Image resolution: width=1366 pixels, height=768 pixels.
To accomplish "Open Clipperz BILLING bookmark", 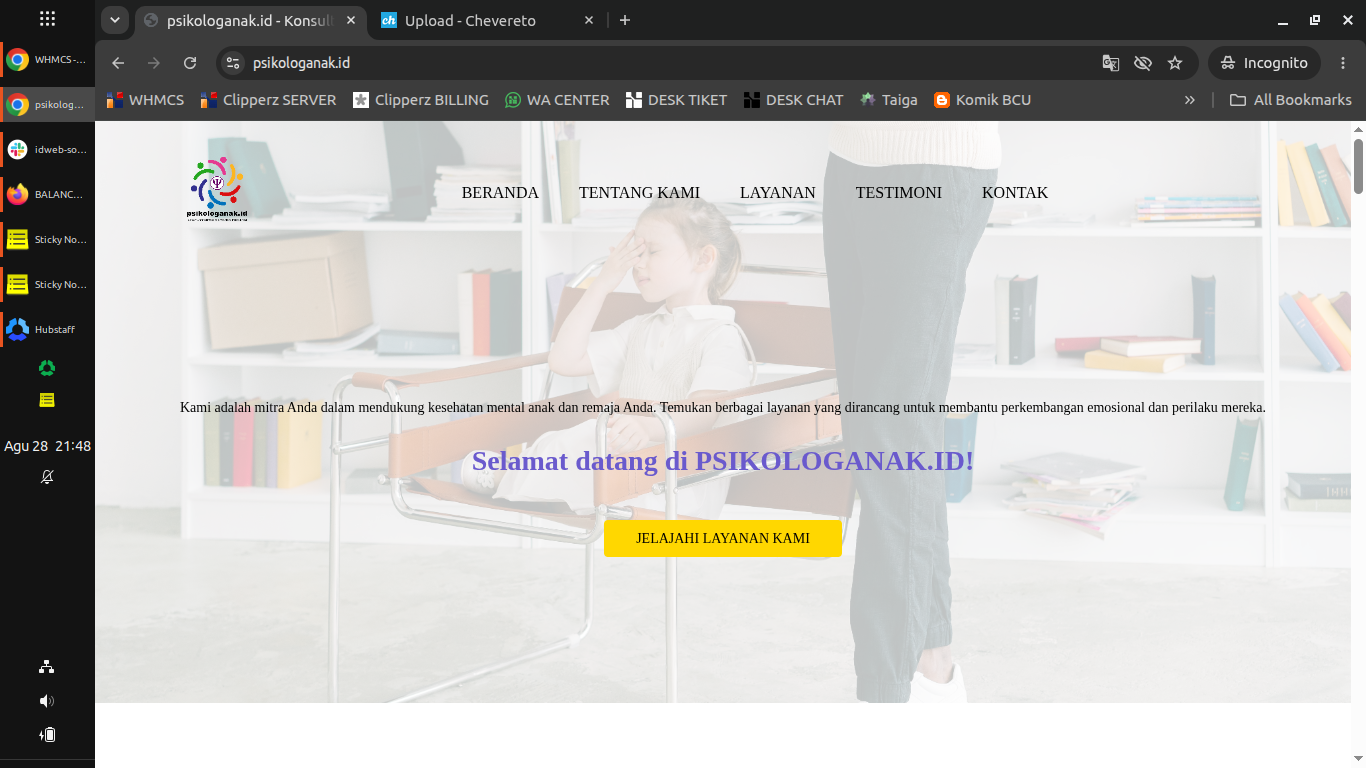I will [421, 100].
